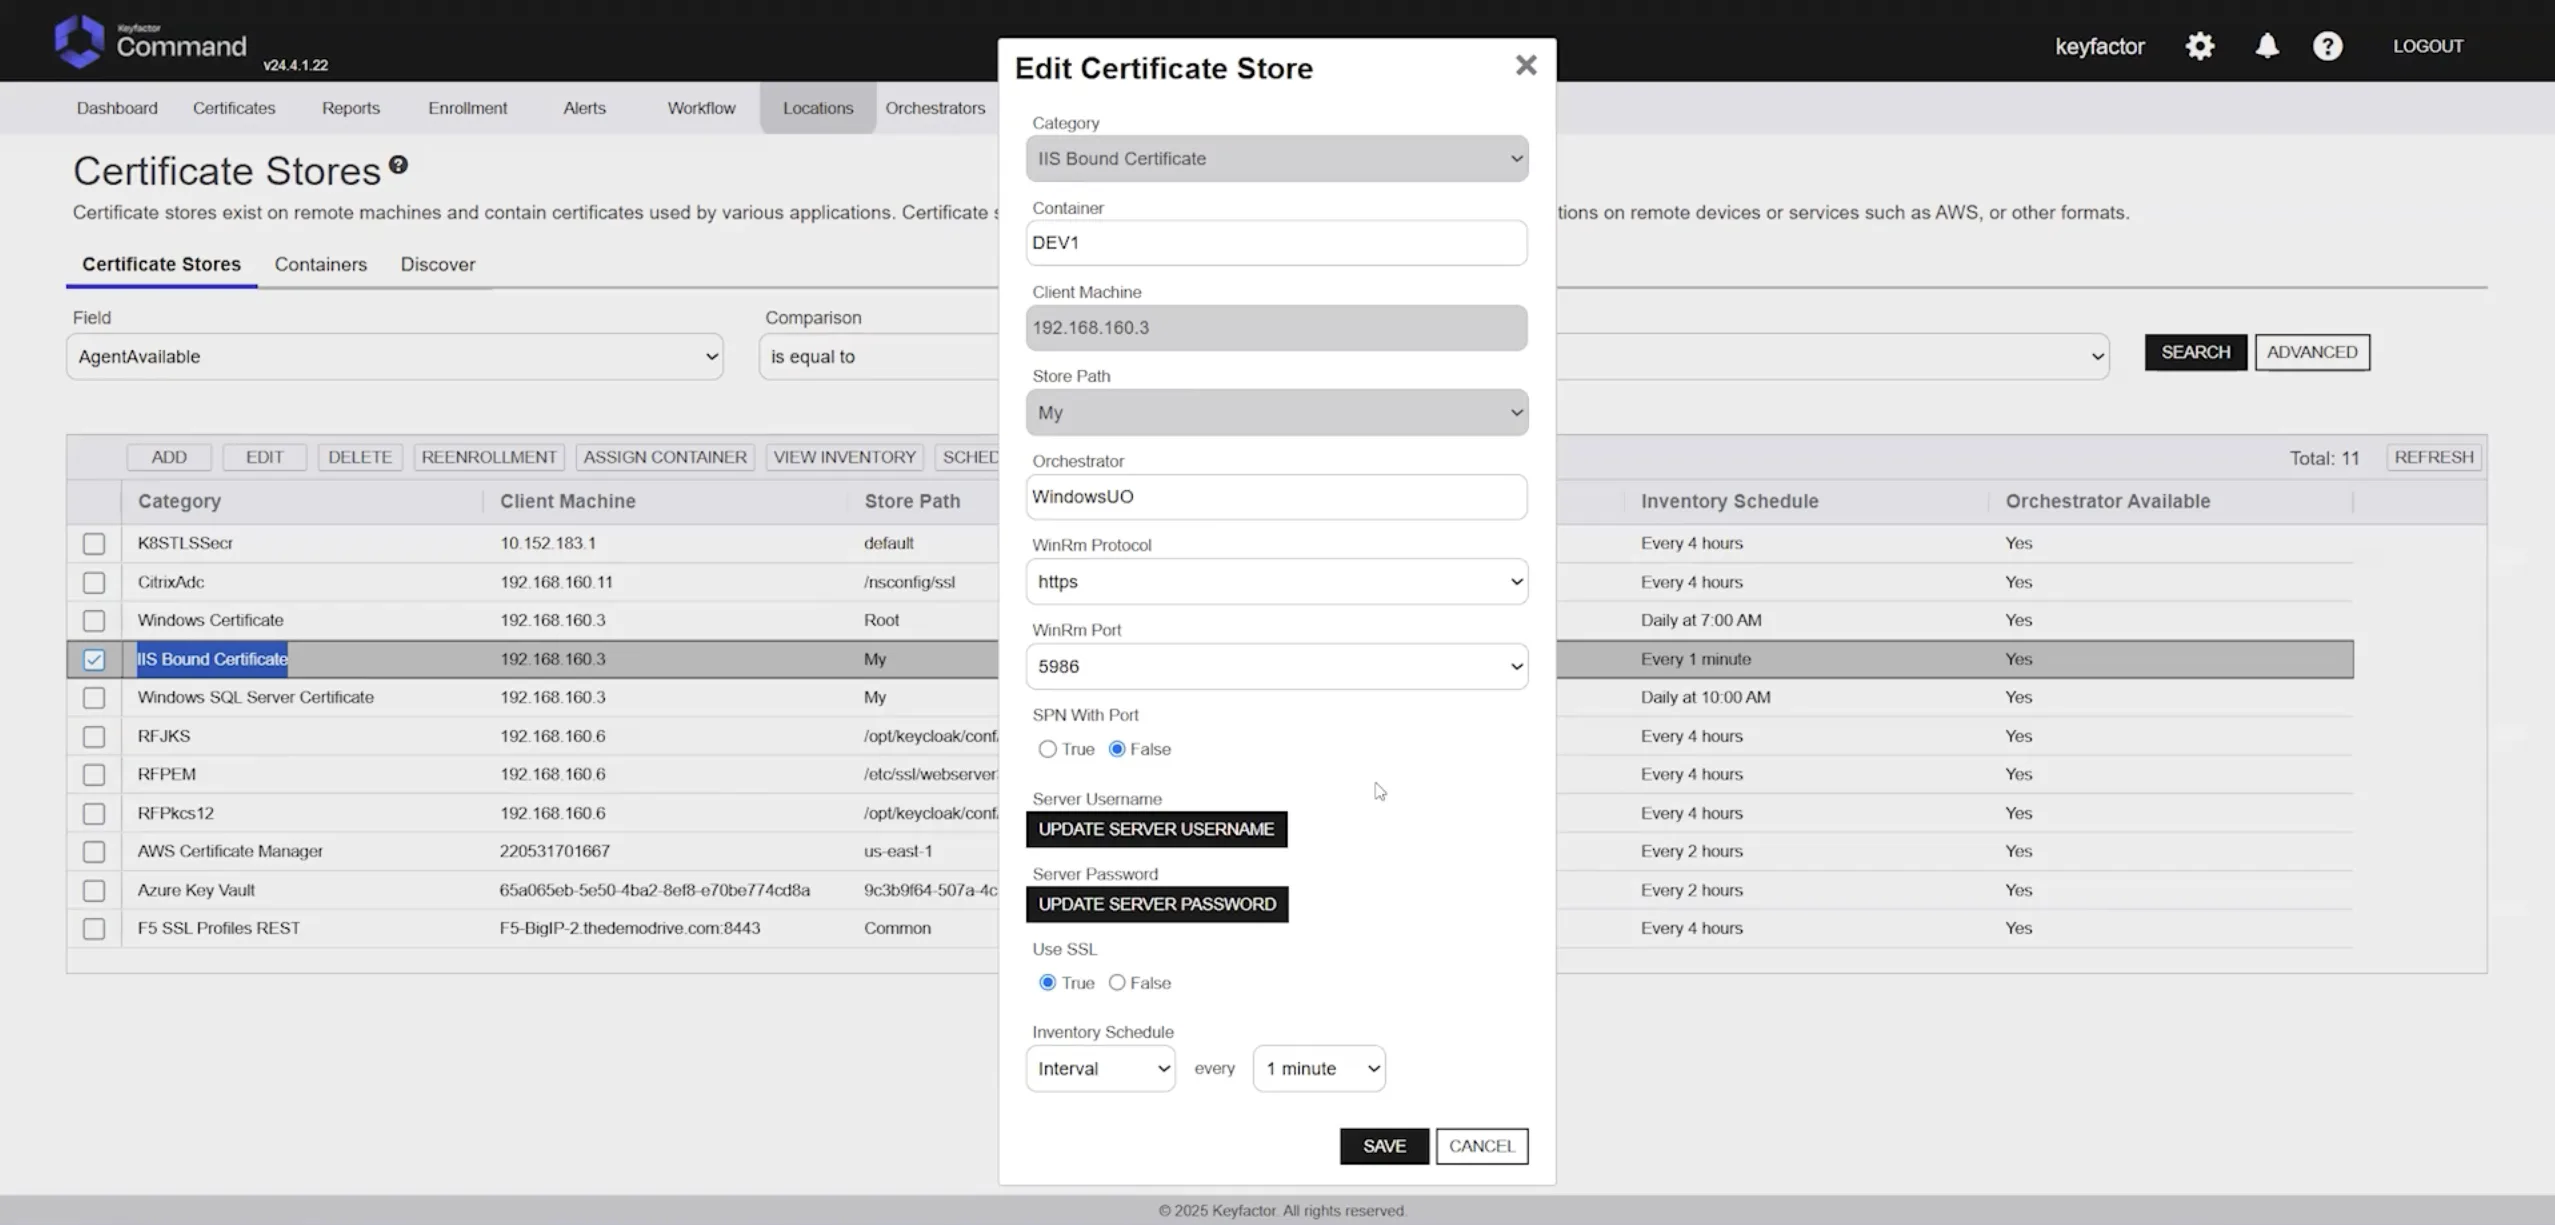The image size is (2555, 1225).
Task: Click the SAVE button
Action: pos(1384,1146)
